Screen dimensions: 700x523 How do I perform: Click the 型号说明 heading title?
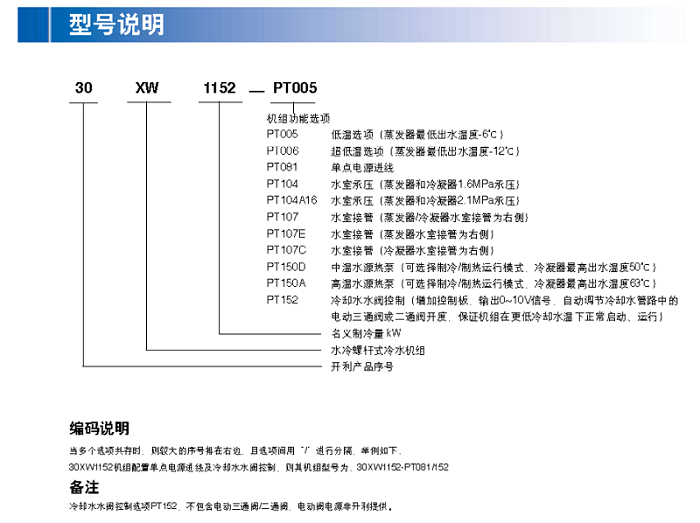coord(116,24)
